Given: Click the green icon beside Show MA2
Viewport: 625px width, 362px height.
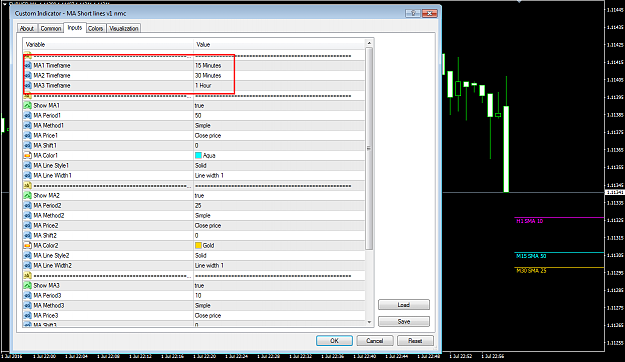Looking at the screenshot, I should pyautogui.click(x=28, y=196).
